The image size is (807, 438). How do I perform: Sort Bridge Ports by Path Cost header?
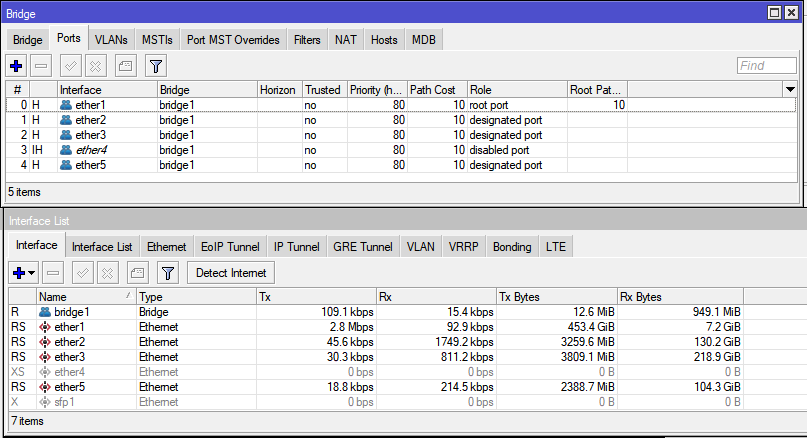(437, 90)
